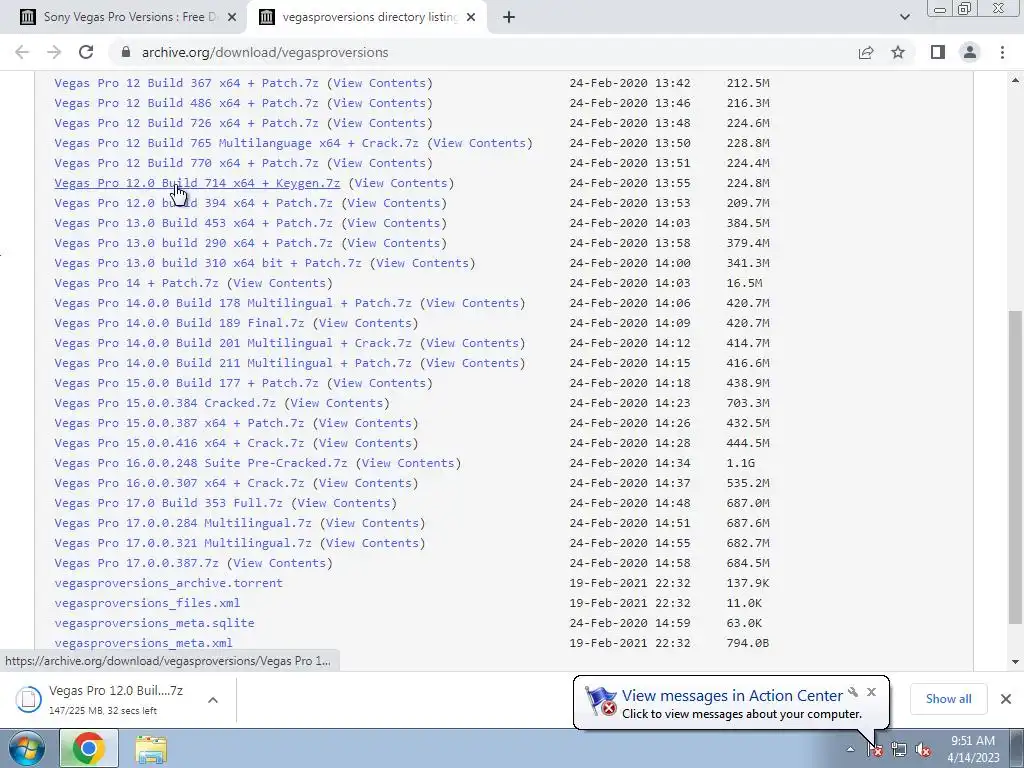View Contents of Vegas Pro 12 Build 770
Viewport: 1024px width, 768px height.
[x=379, y=163]
